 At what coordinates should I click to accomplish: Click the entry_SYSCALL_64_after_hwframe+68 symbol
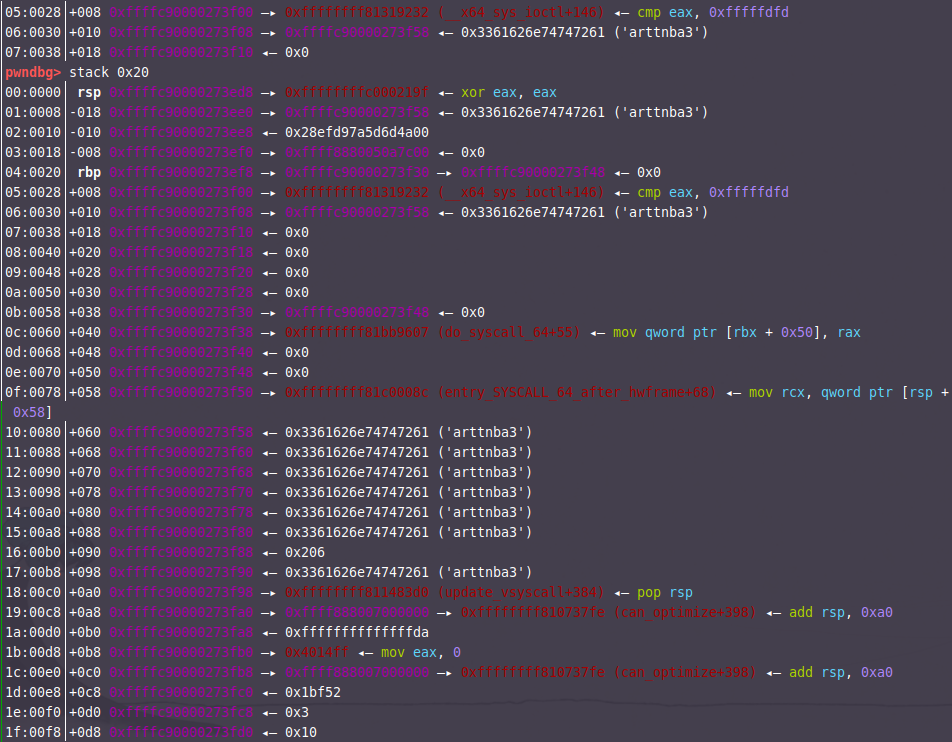coord(576,392)
